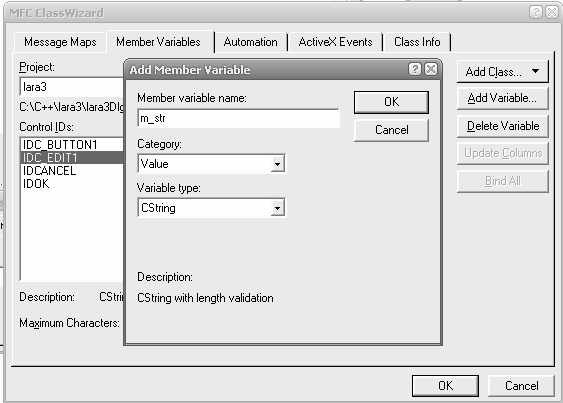
Task: Switch to the Message Maps tab
Action: coord(60,42)
